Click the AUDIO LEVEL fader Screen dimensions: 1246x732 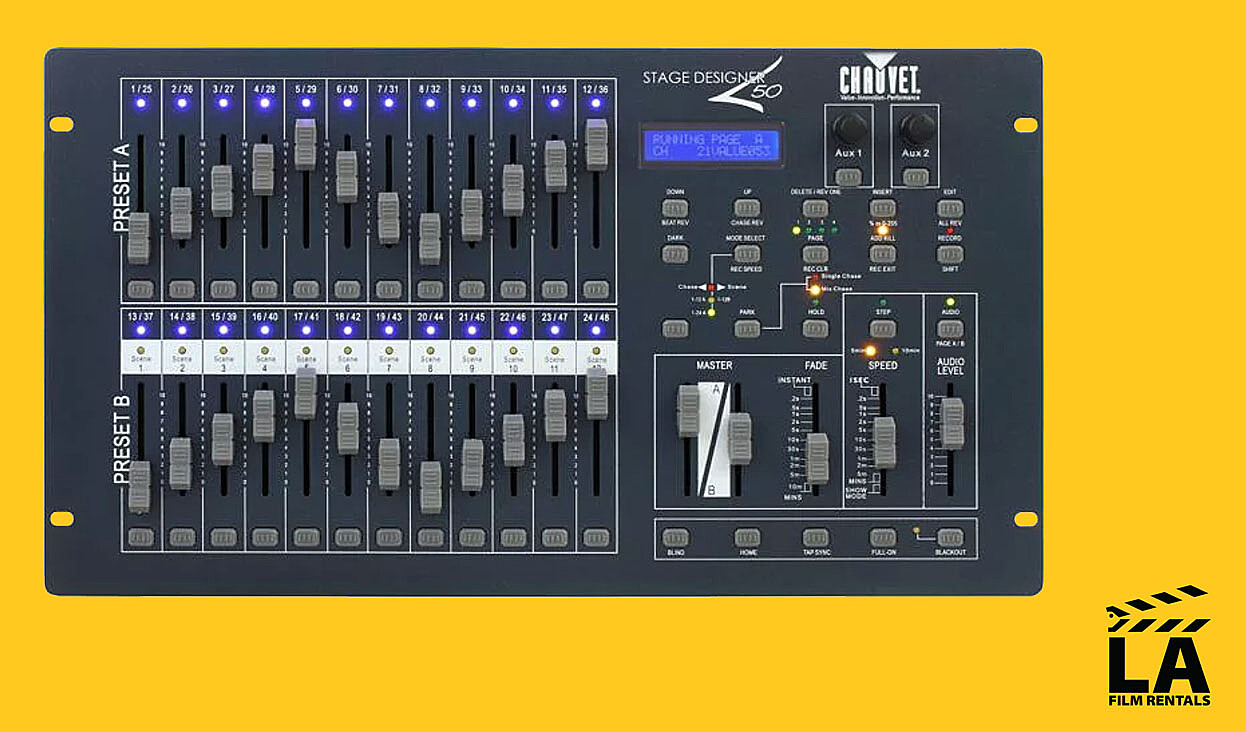[952, 422]
